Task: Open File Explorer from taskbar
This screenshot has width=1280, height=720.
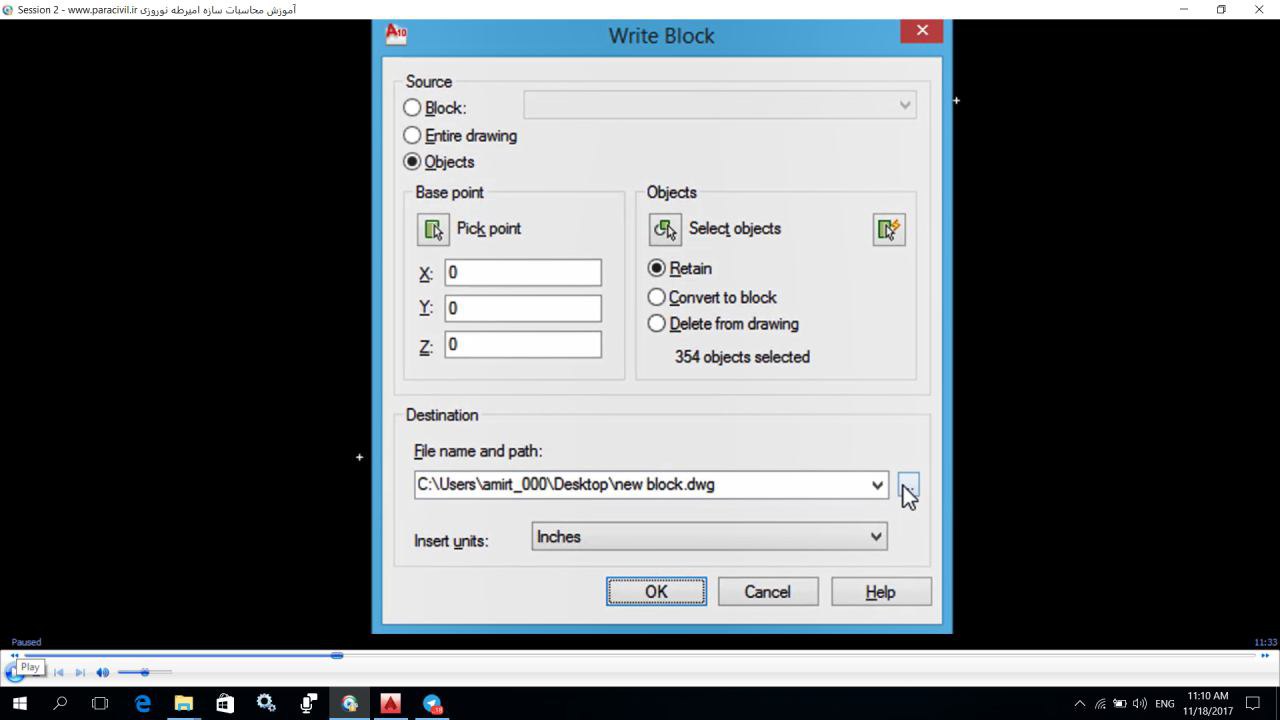Action: (x=184, y=704)
